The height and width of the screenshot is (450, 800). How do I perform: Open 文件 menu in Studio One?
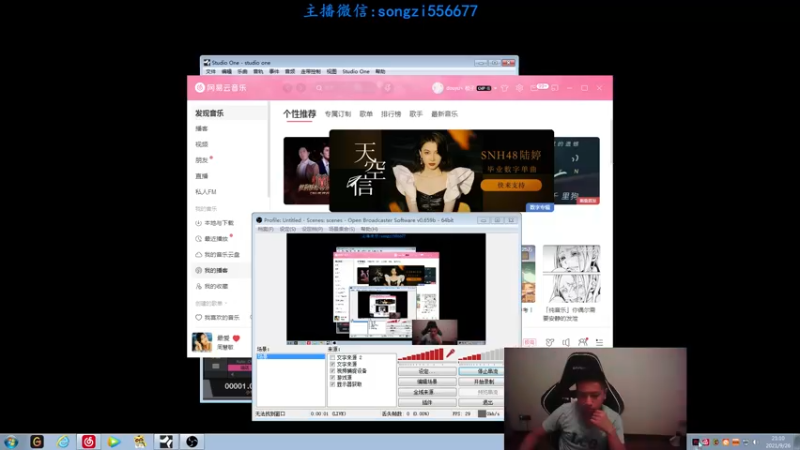click(x=210, y=71)
